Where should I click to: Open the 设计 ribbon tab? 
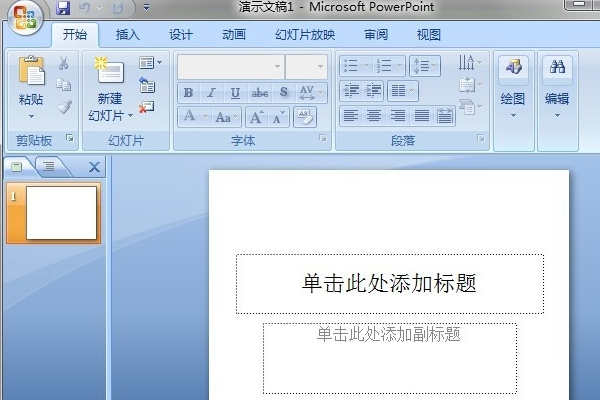(181, 35)
